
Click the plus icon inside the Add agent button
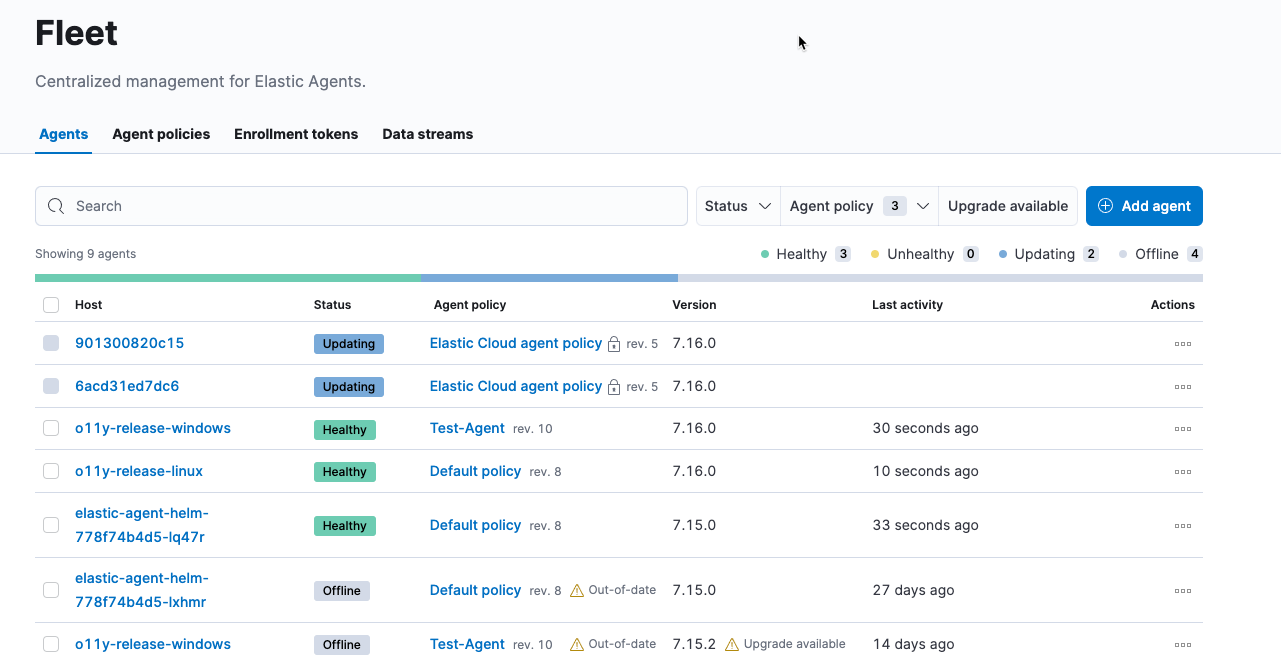[x=1105, y=205]
